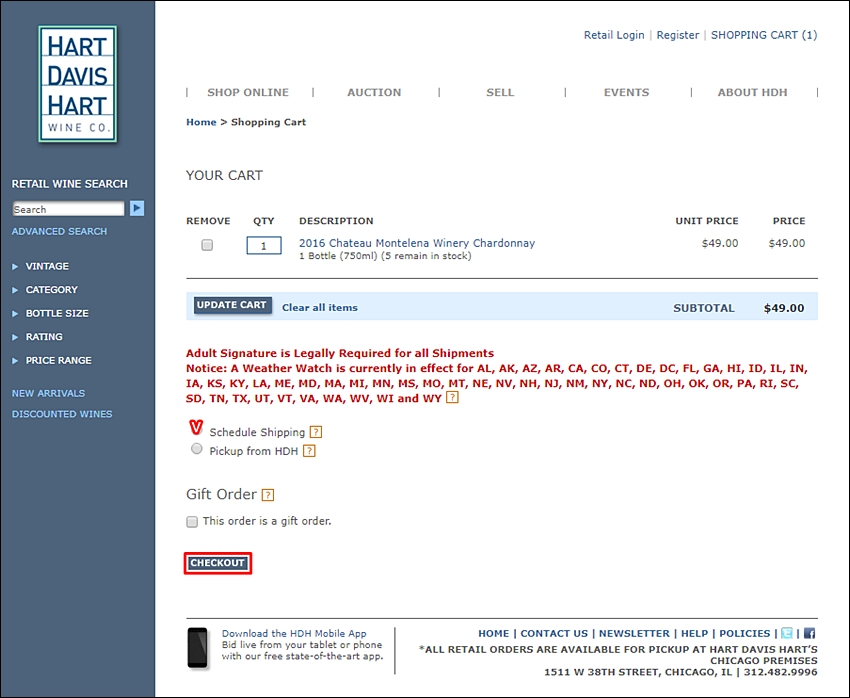Click the retail wine Search field
Screen dimensions: 850x698
[68, 209]
